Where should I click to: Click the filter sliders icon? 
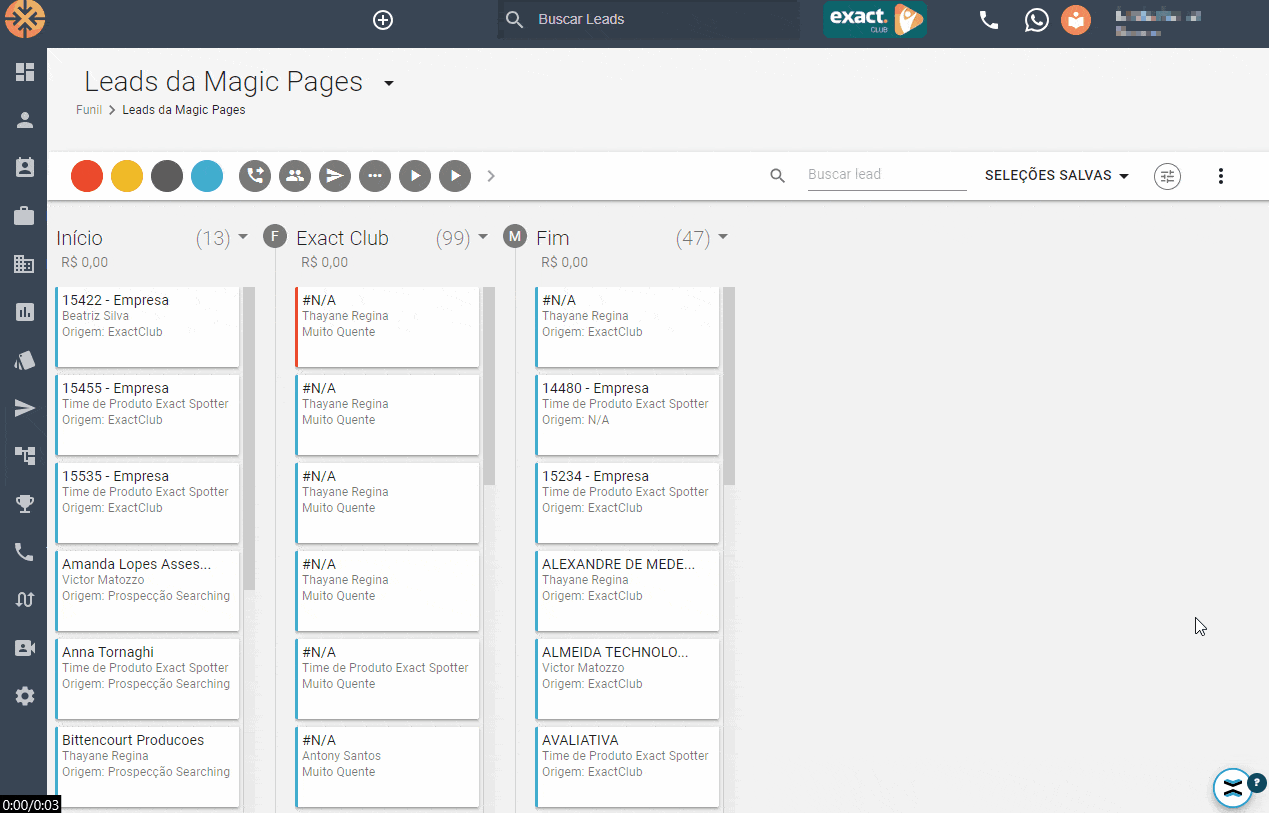(x=1167, y=176)
